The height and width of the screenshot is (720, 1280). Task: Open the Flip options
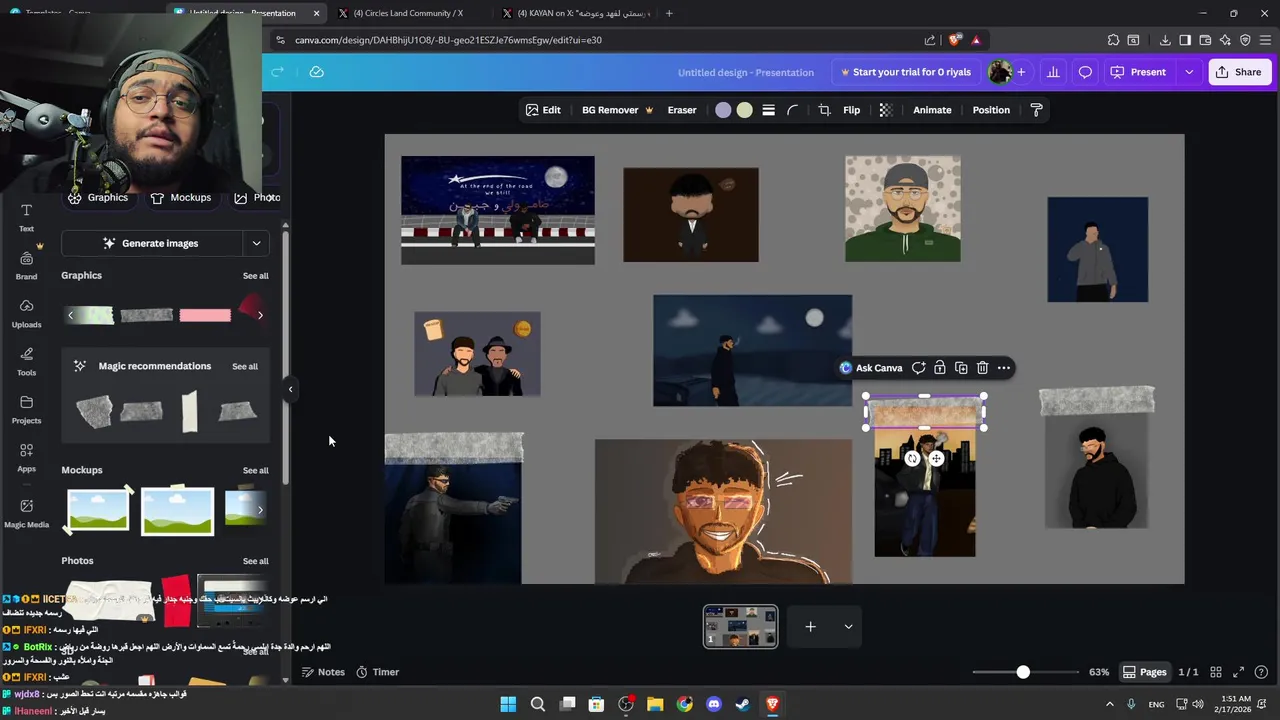coord(851,110)
